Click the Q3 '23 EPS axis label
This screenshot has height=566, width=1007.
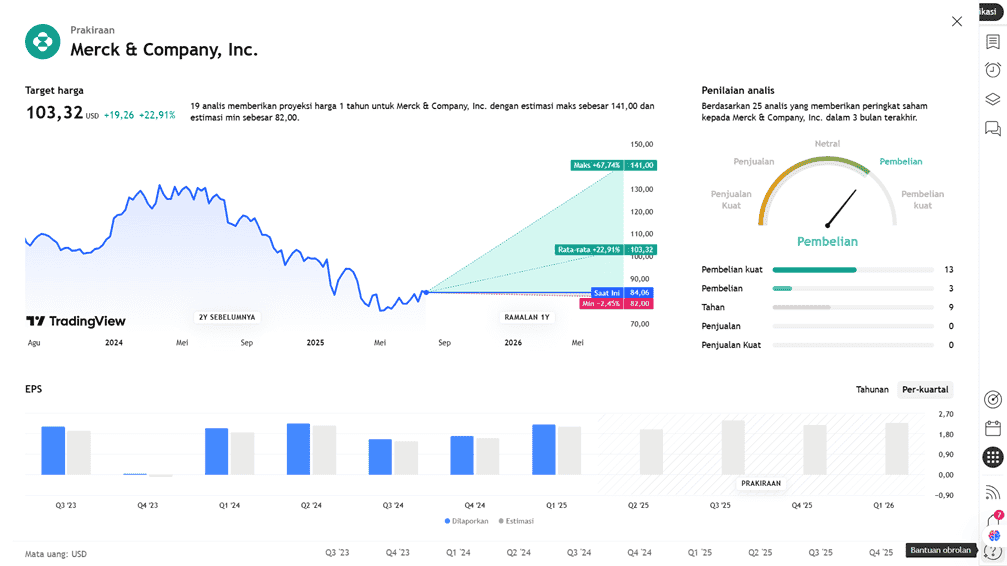pos(66,506)
